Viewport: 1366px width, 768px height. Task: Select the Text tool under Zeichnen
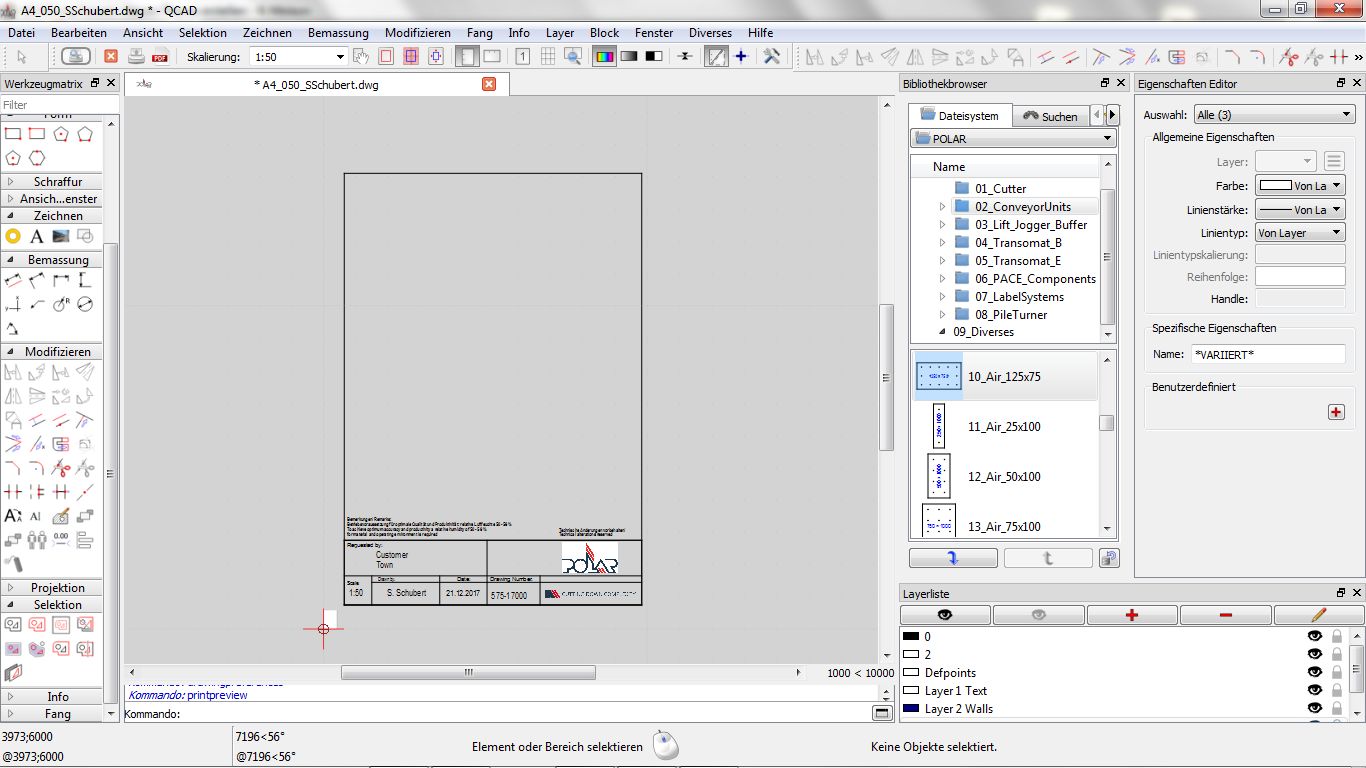coord(36,236)
